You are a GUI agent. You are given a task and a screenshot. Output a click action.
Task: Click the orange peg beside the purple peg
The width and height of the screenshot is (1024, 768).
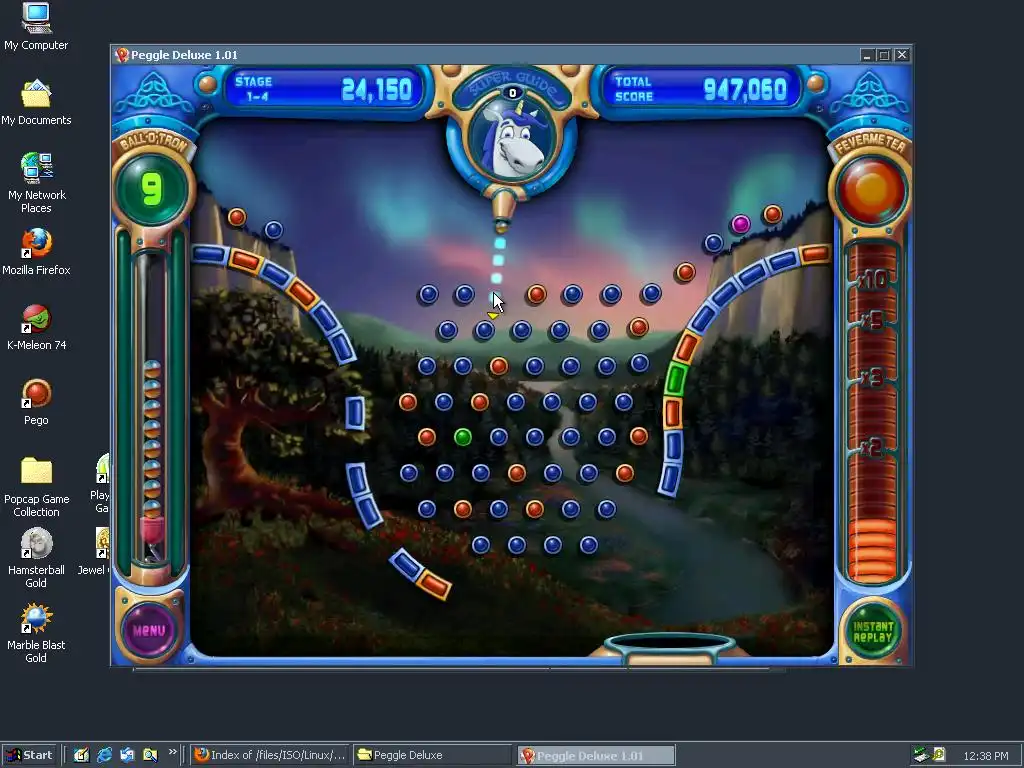[772, 214]
